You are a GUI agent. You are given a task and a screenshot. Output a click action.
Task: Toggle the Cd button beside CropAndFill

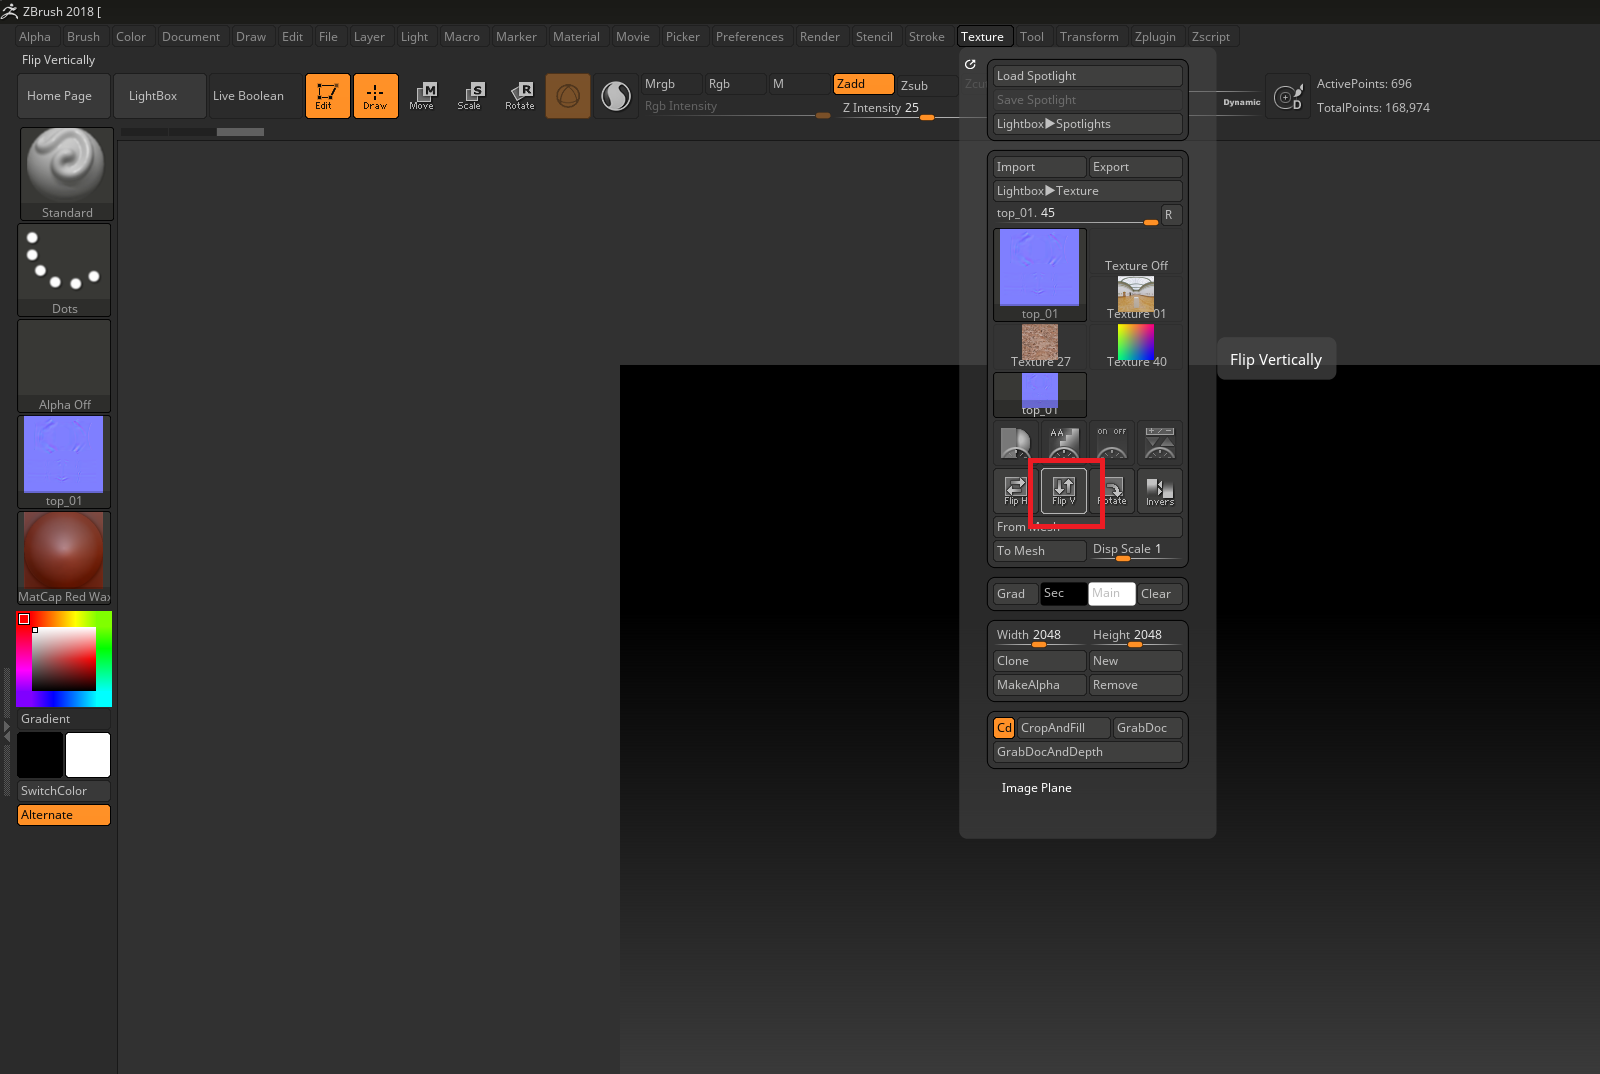[x=1004, y=728]
